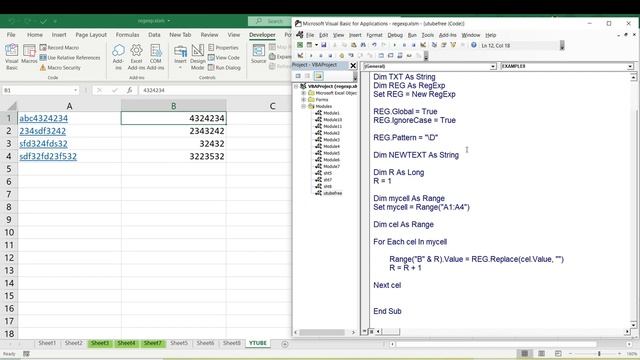
Task: Add a new sheet with plus button
Action: point(285,344)
